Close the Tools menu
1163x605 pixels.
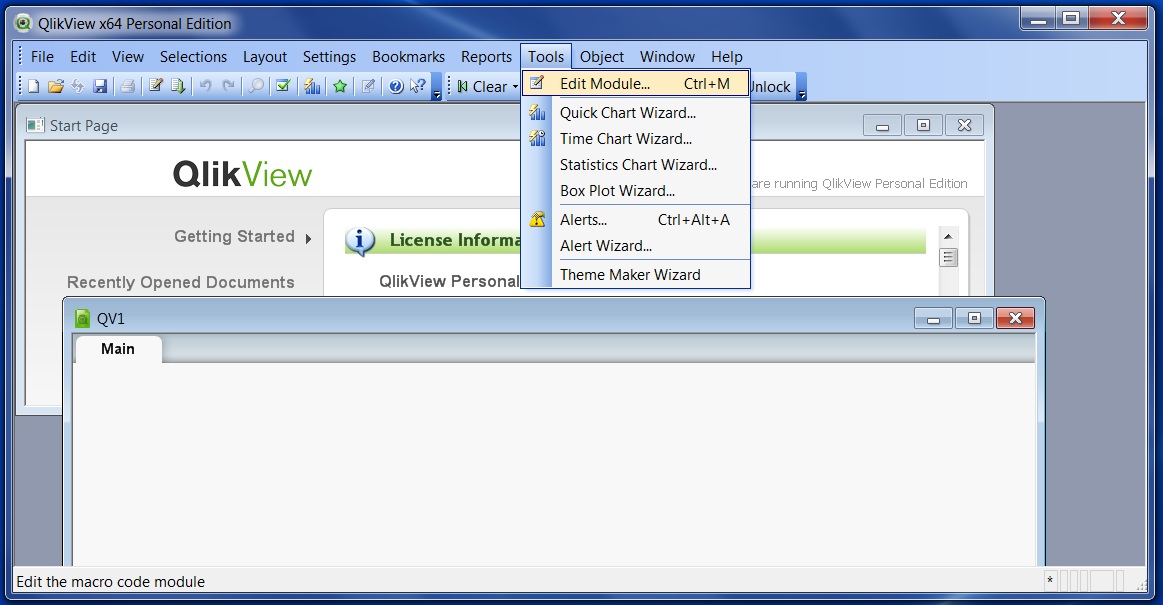[x=546, y=56]
